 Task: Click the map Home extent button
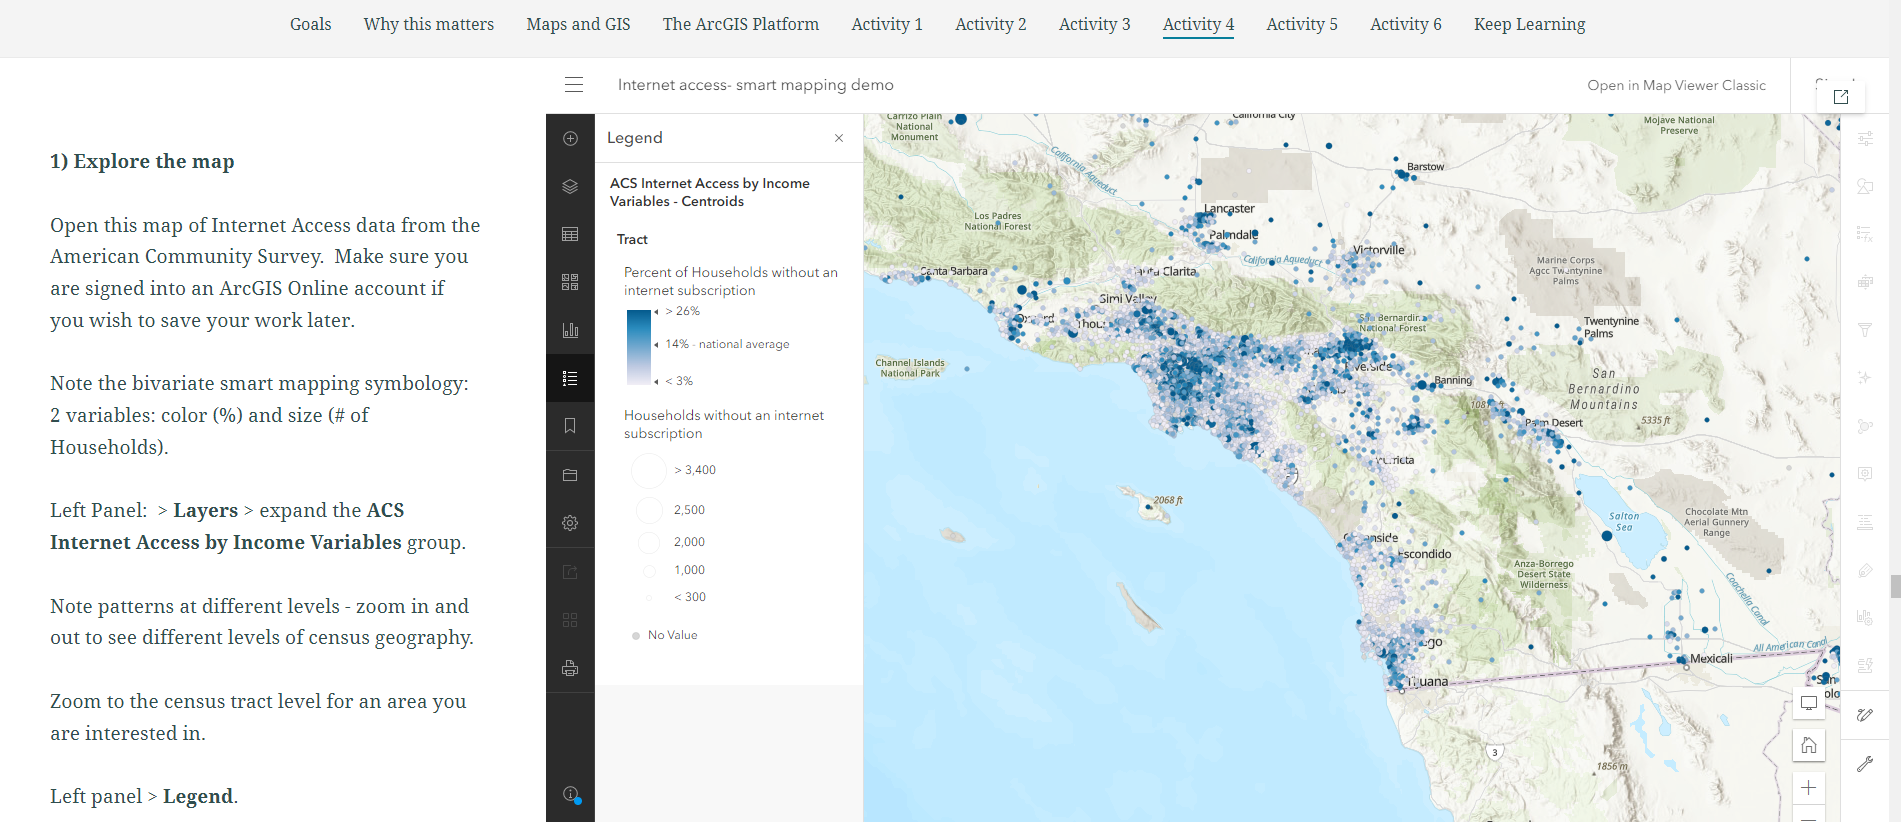click(1808, 745)
